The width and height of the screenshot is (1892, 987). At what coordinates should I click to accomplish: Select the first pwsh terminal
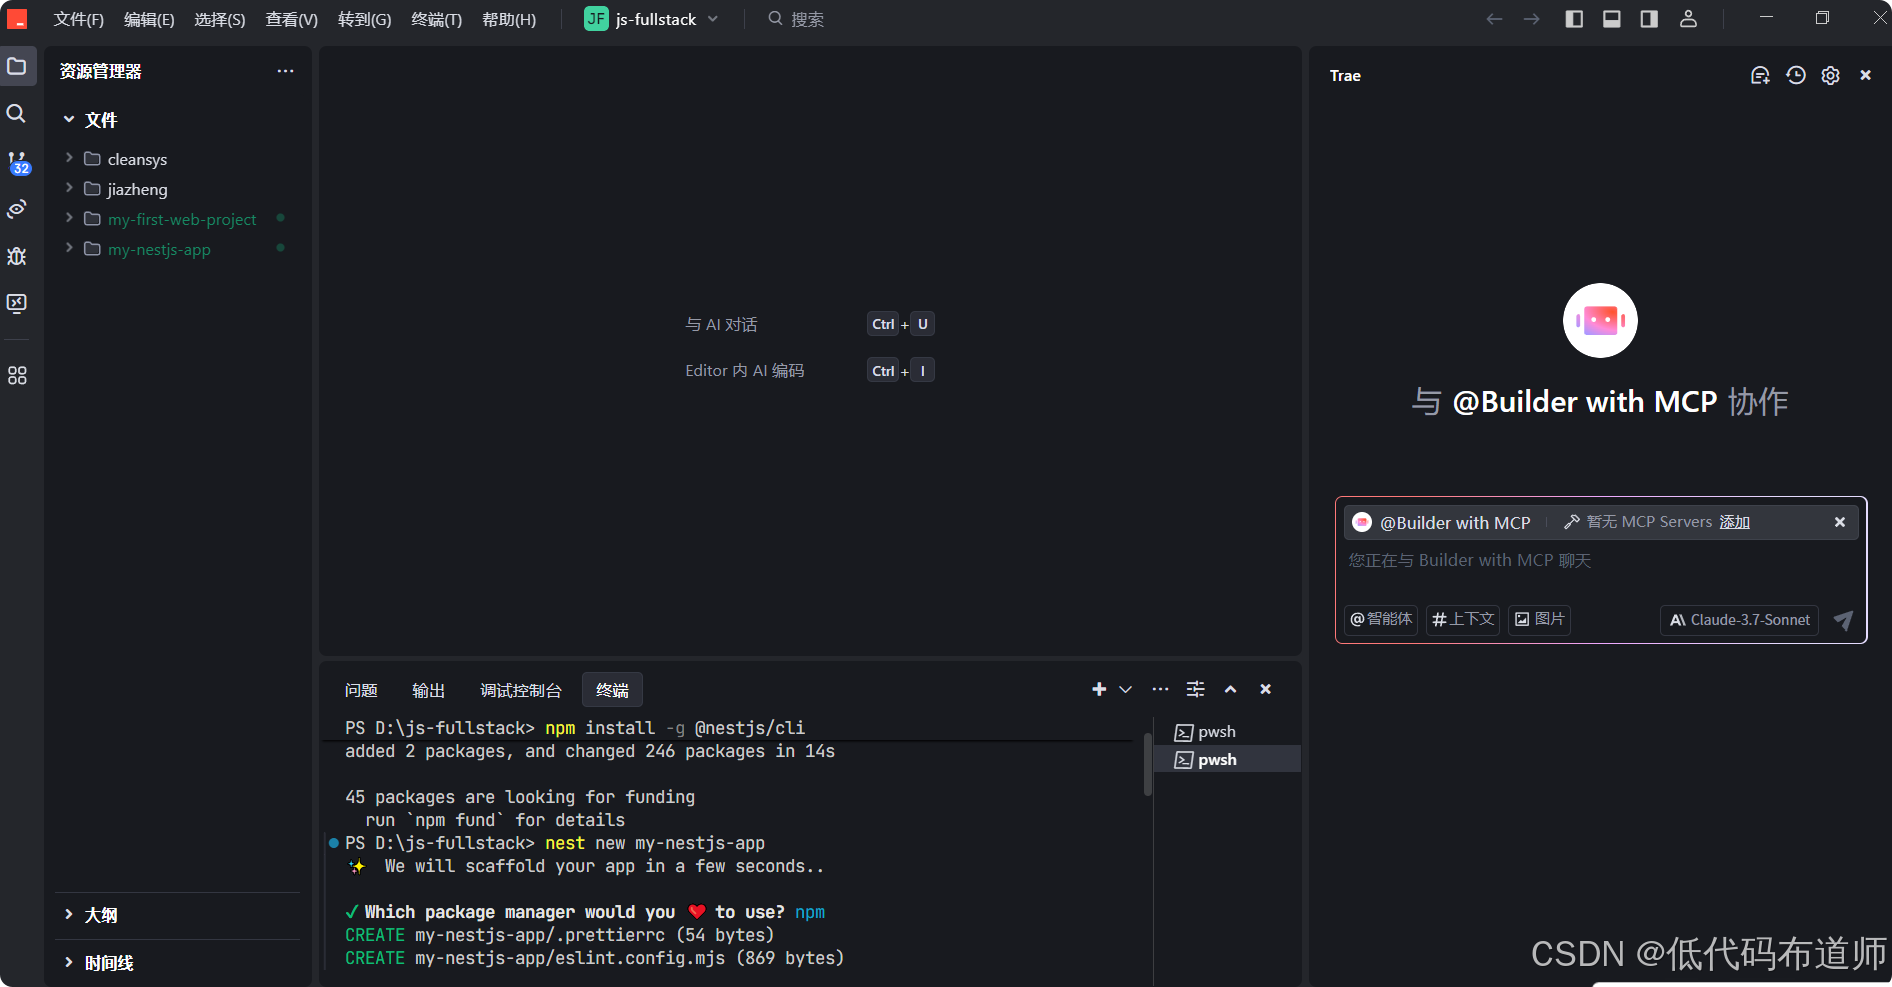click(x=1227, y=732)
